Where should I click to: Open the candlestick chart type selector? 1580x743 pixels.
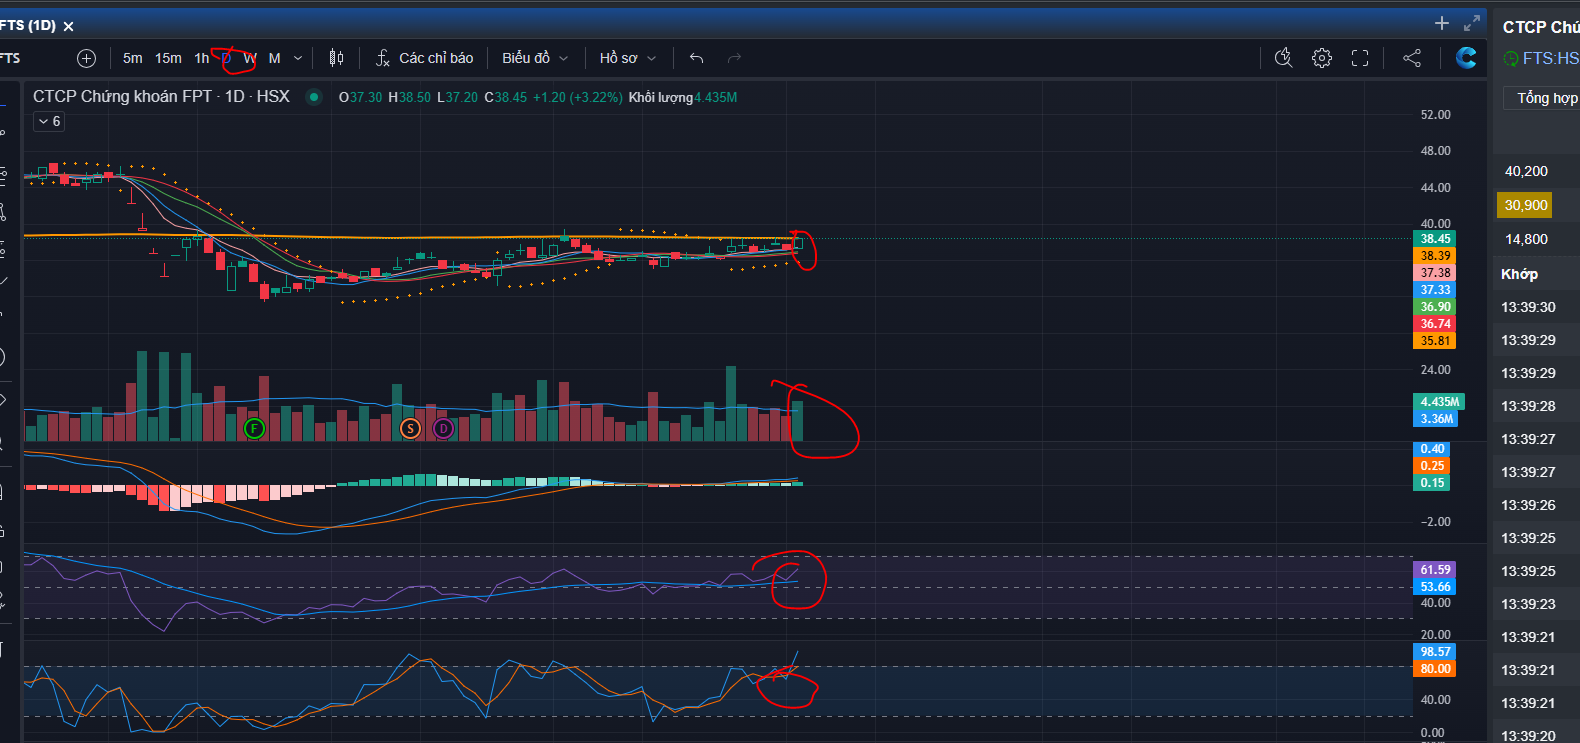tap(336, 58)
